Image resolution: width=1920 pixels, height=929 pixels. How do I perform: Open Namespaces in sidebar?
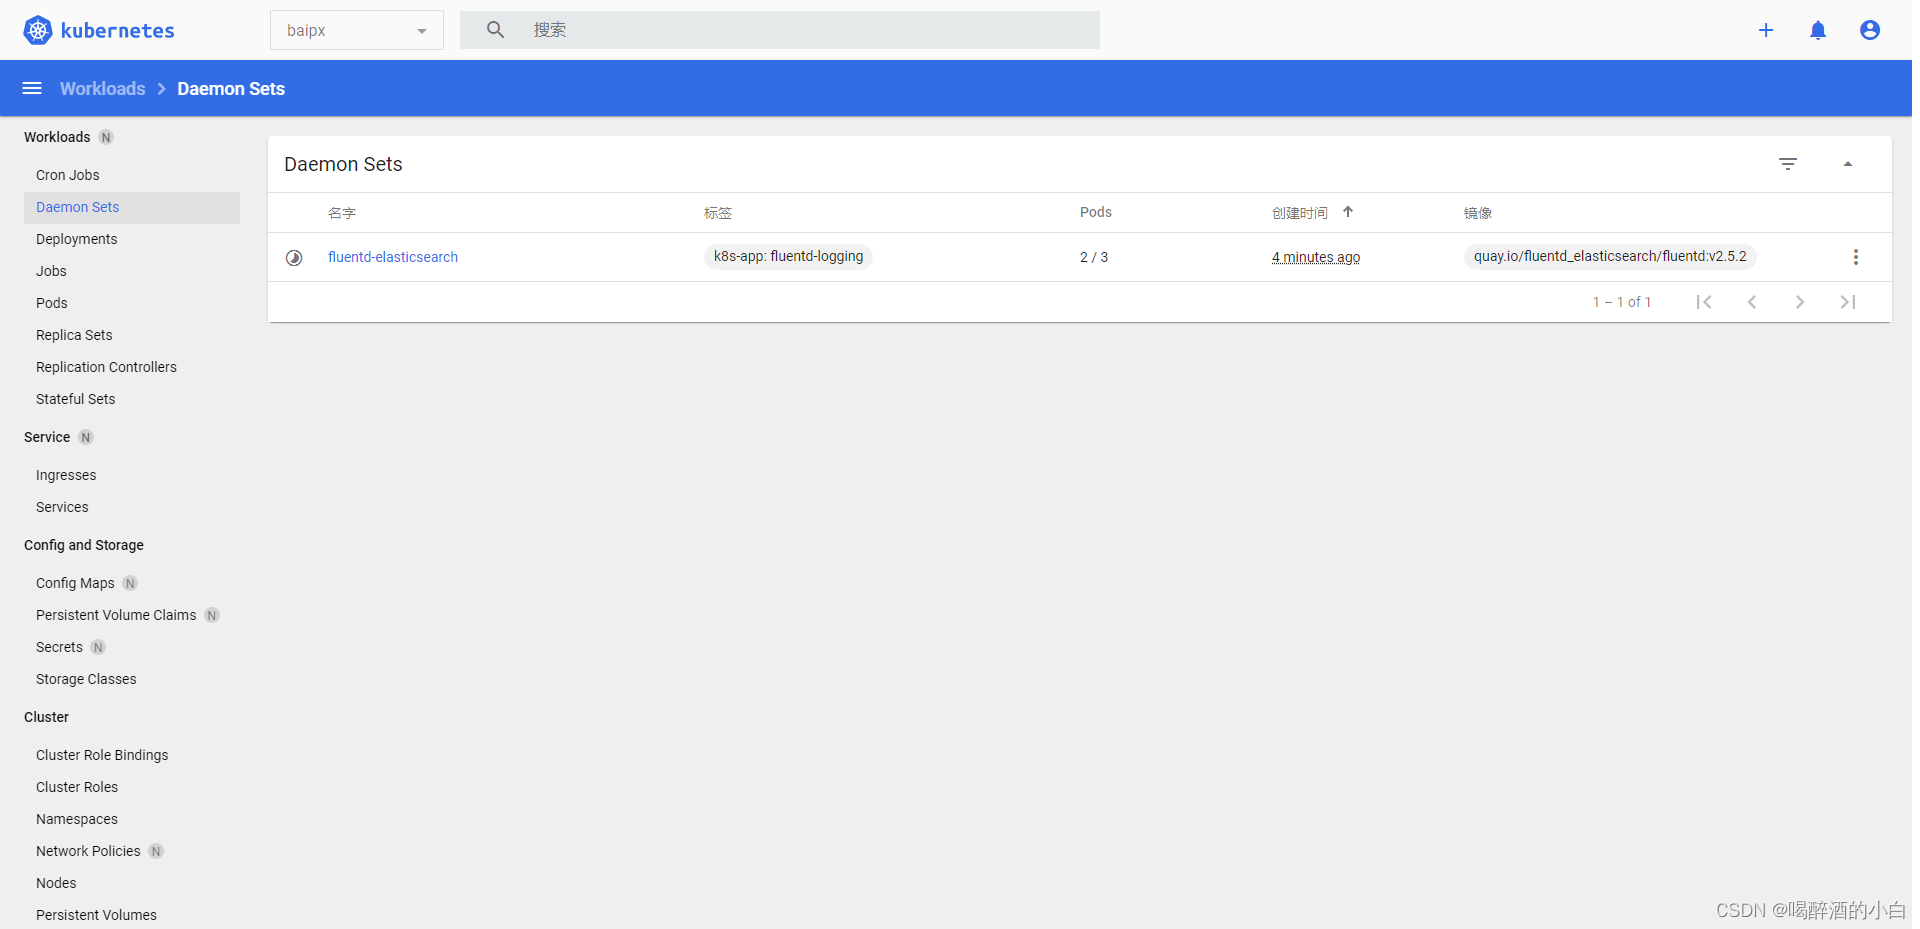coord(77,819)
